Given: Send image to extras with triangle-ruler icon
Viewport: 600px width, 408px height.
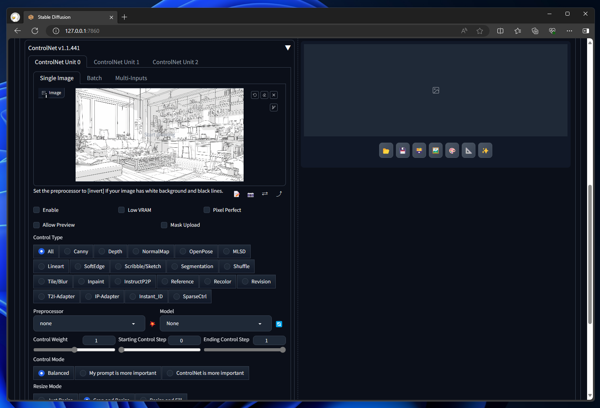Looking at the screenshot, I should coord(468,150).
